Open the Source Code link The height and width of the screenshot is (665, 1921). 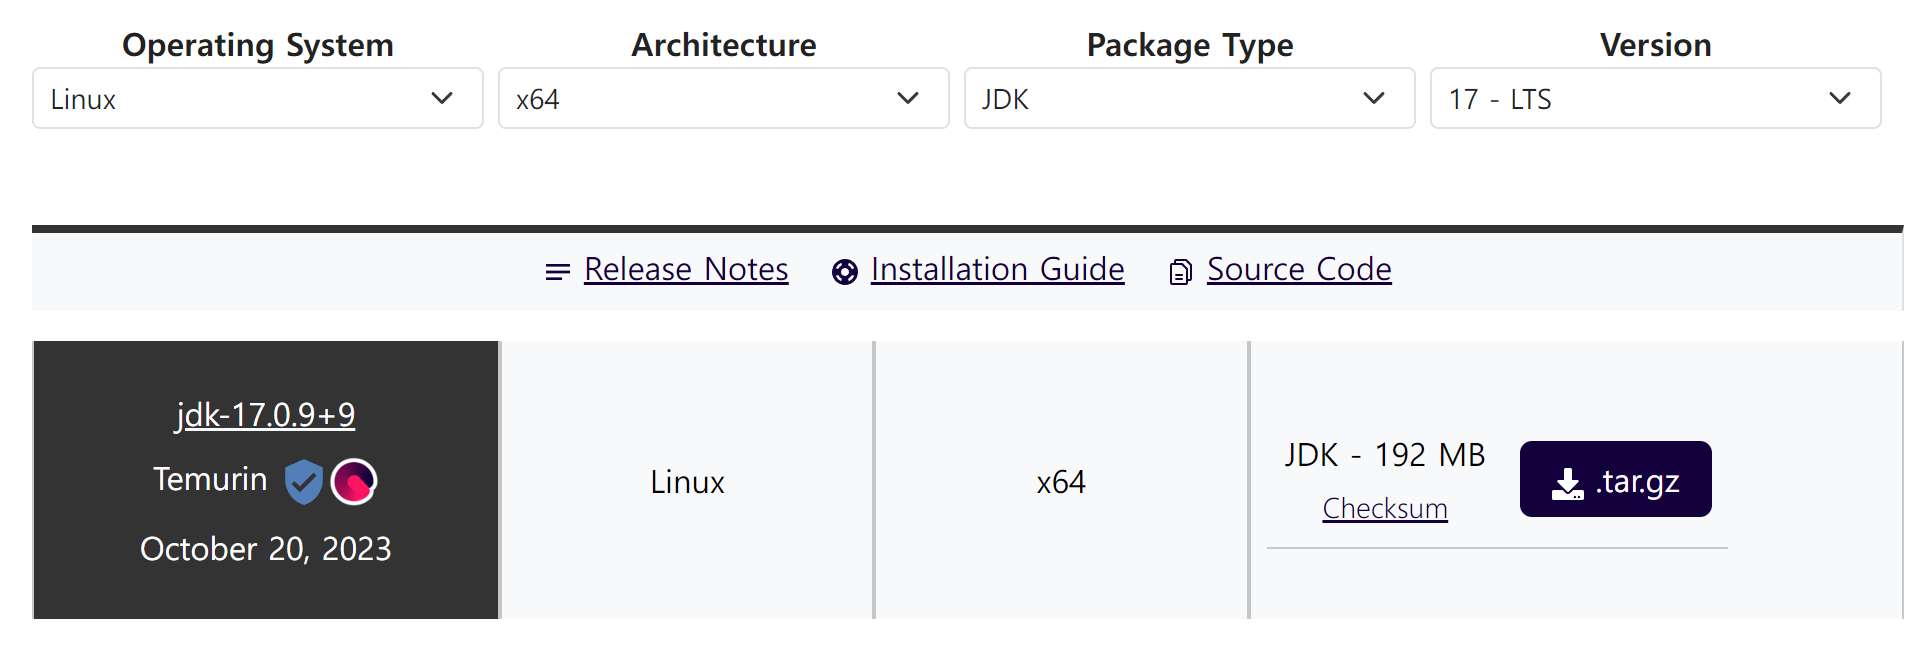coord(1299,269)
